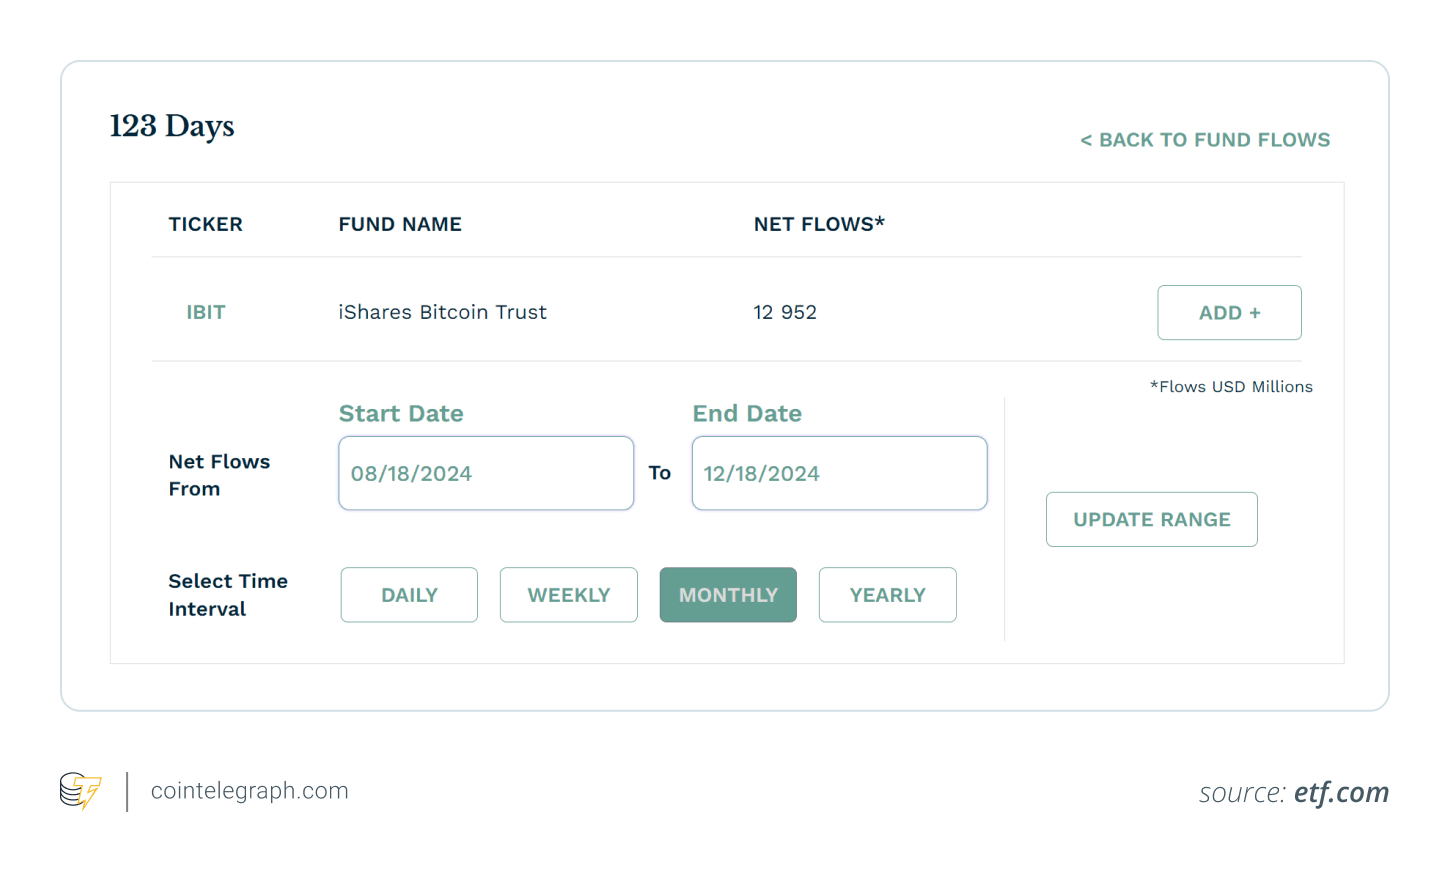Select the 12 952 net flows value
Image resolution: width=1450 pixels, height=872 pixels.
coord(785,312)
